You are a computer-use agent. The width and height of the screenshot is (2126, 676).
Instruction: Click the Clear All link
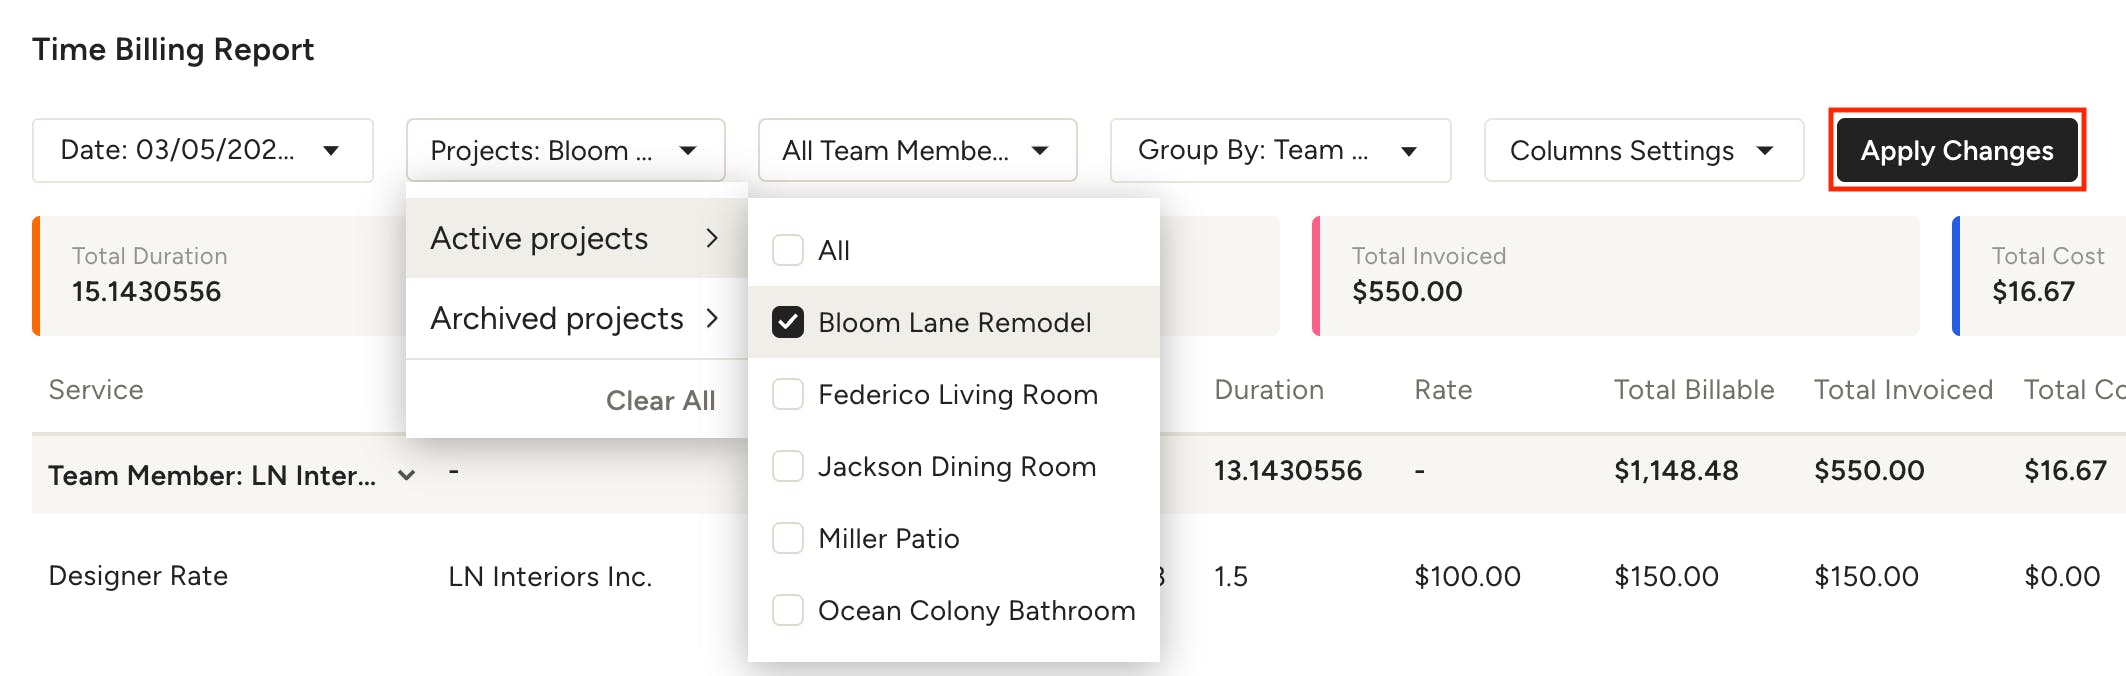click(x=660, y=400)
